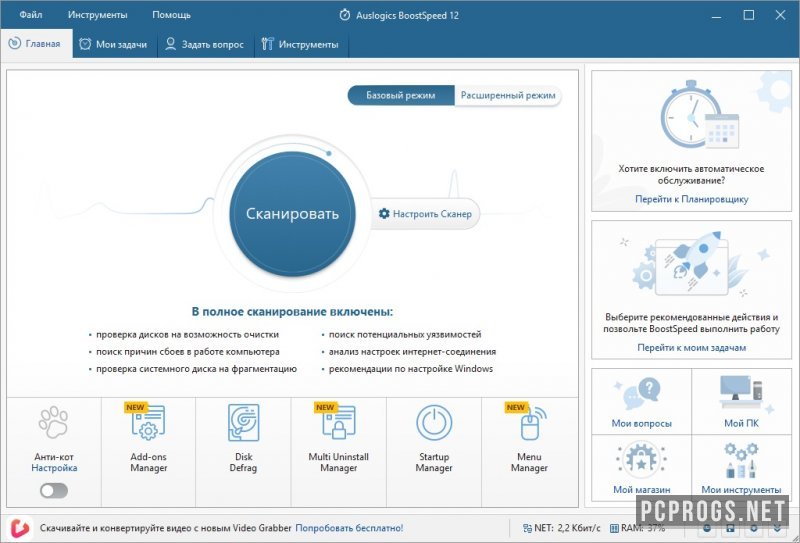800x543 pixels.
Task: Click the Auslogics BoostSpeed 12 title icon
Action: 345,15
